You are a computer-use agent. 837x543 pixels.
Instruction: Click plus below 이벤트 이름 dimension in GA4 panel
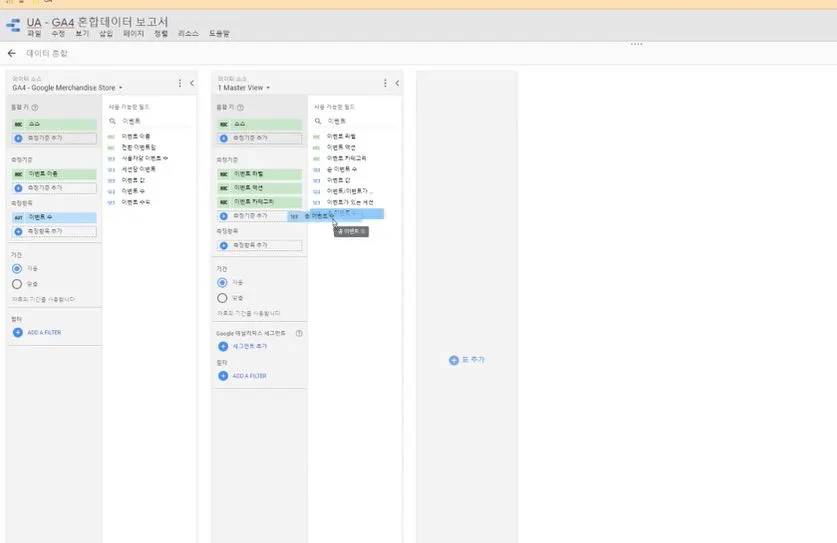[x=18, y=188]
